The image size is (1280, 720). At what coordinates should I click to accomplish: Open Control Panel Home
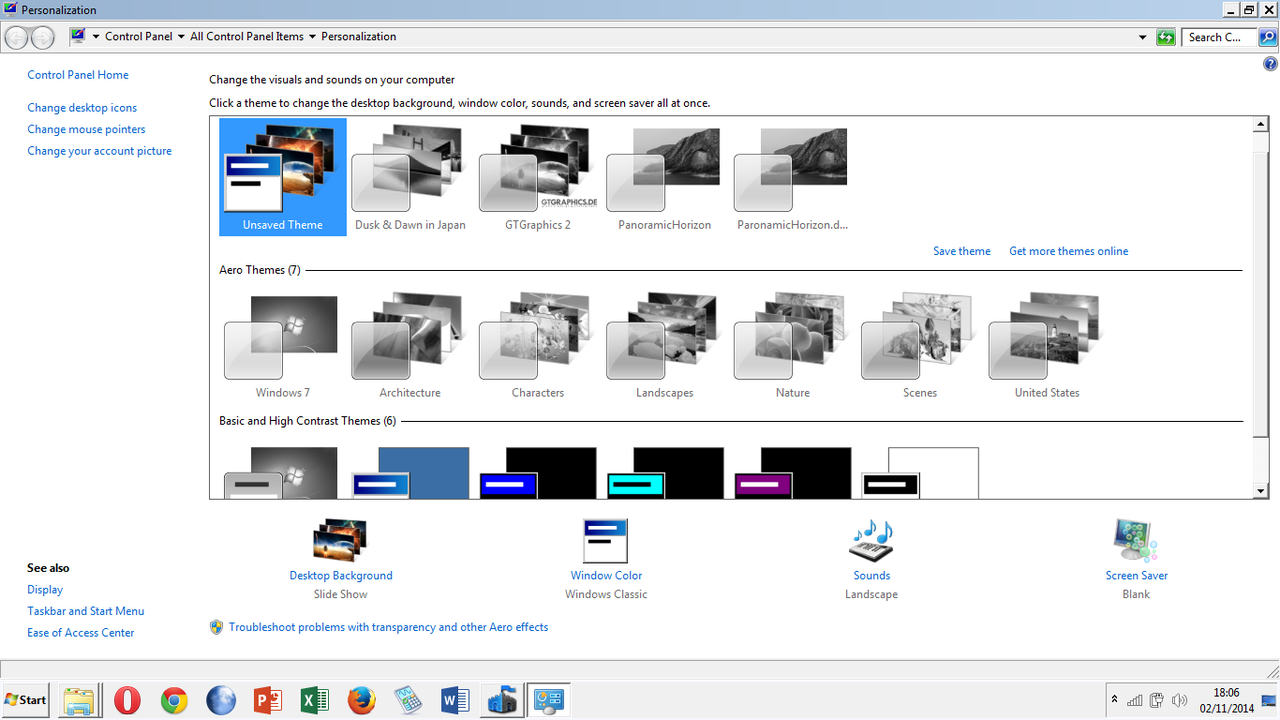[x=78, y=75]
